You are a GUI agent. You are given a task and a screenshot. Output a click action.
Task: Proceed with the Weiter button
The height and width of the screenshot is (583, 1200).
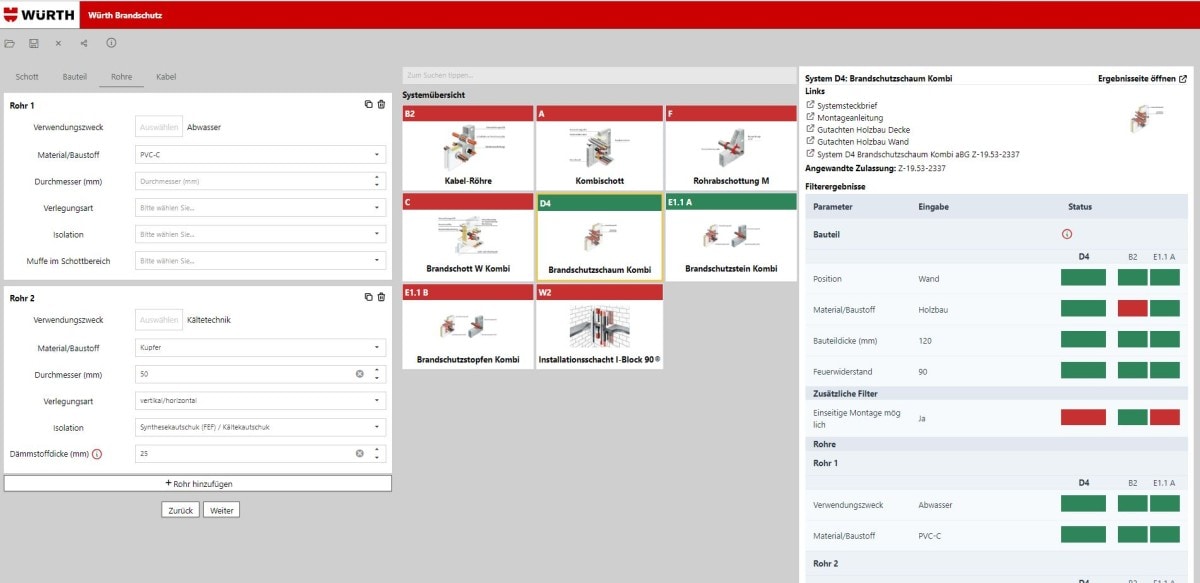click(x=222, y=510)
